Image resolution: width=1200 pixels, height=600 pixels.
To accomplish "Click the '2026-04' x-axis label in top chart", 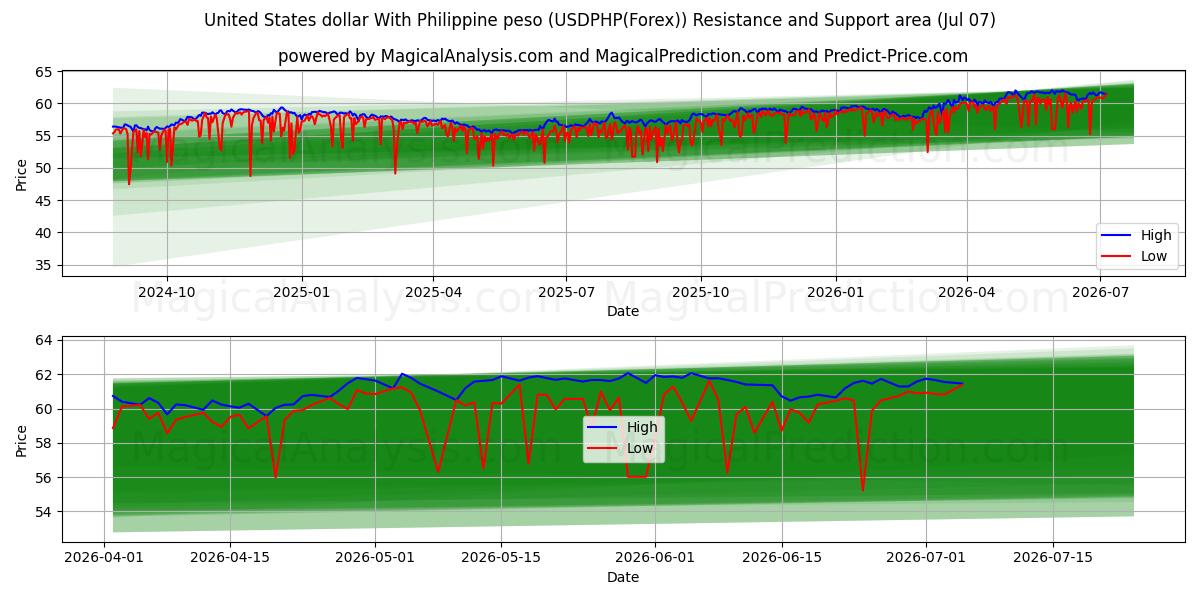I will point(967,292).
